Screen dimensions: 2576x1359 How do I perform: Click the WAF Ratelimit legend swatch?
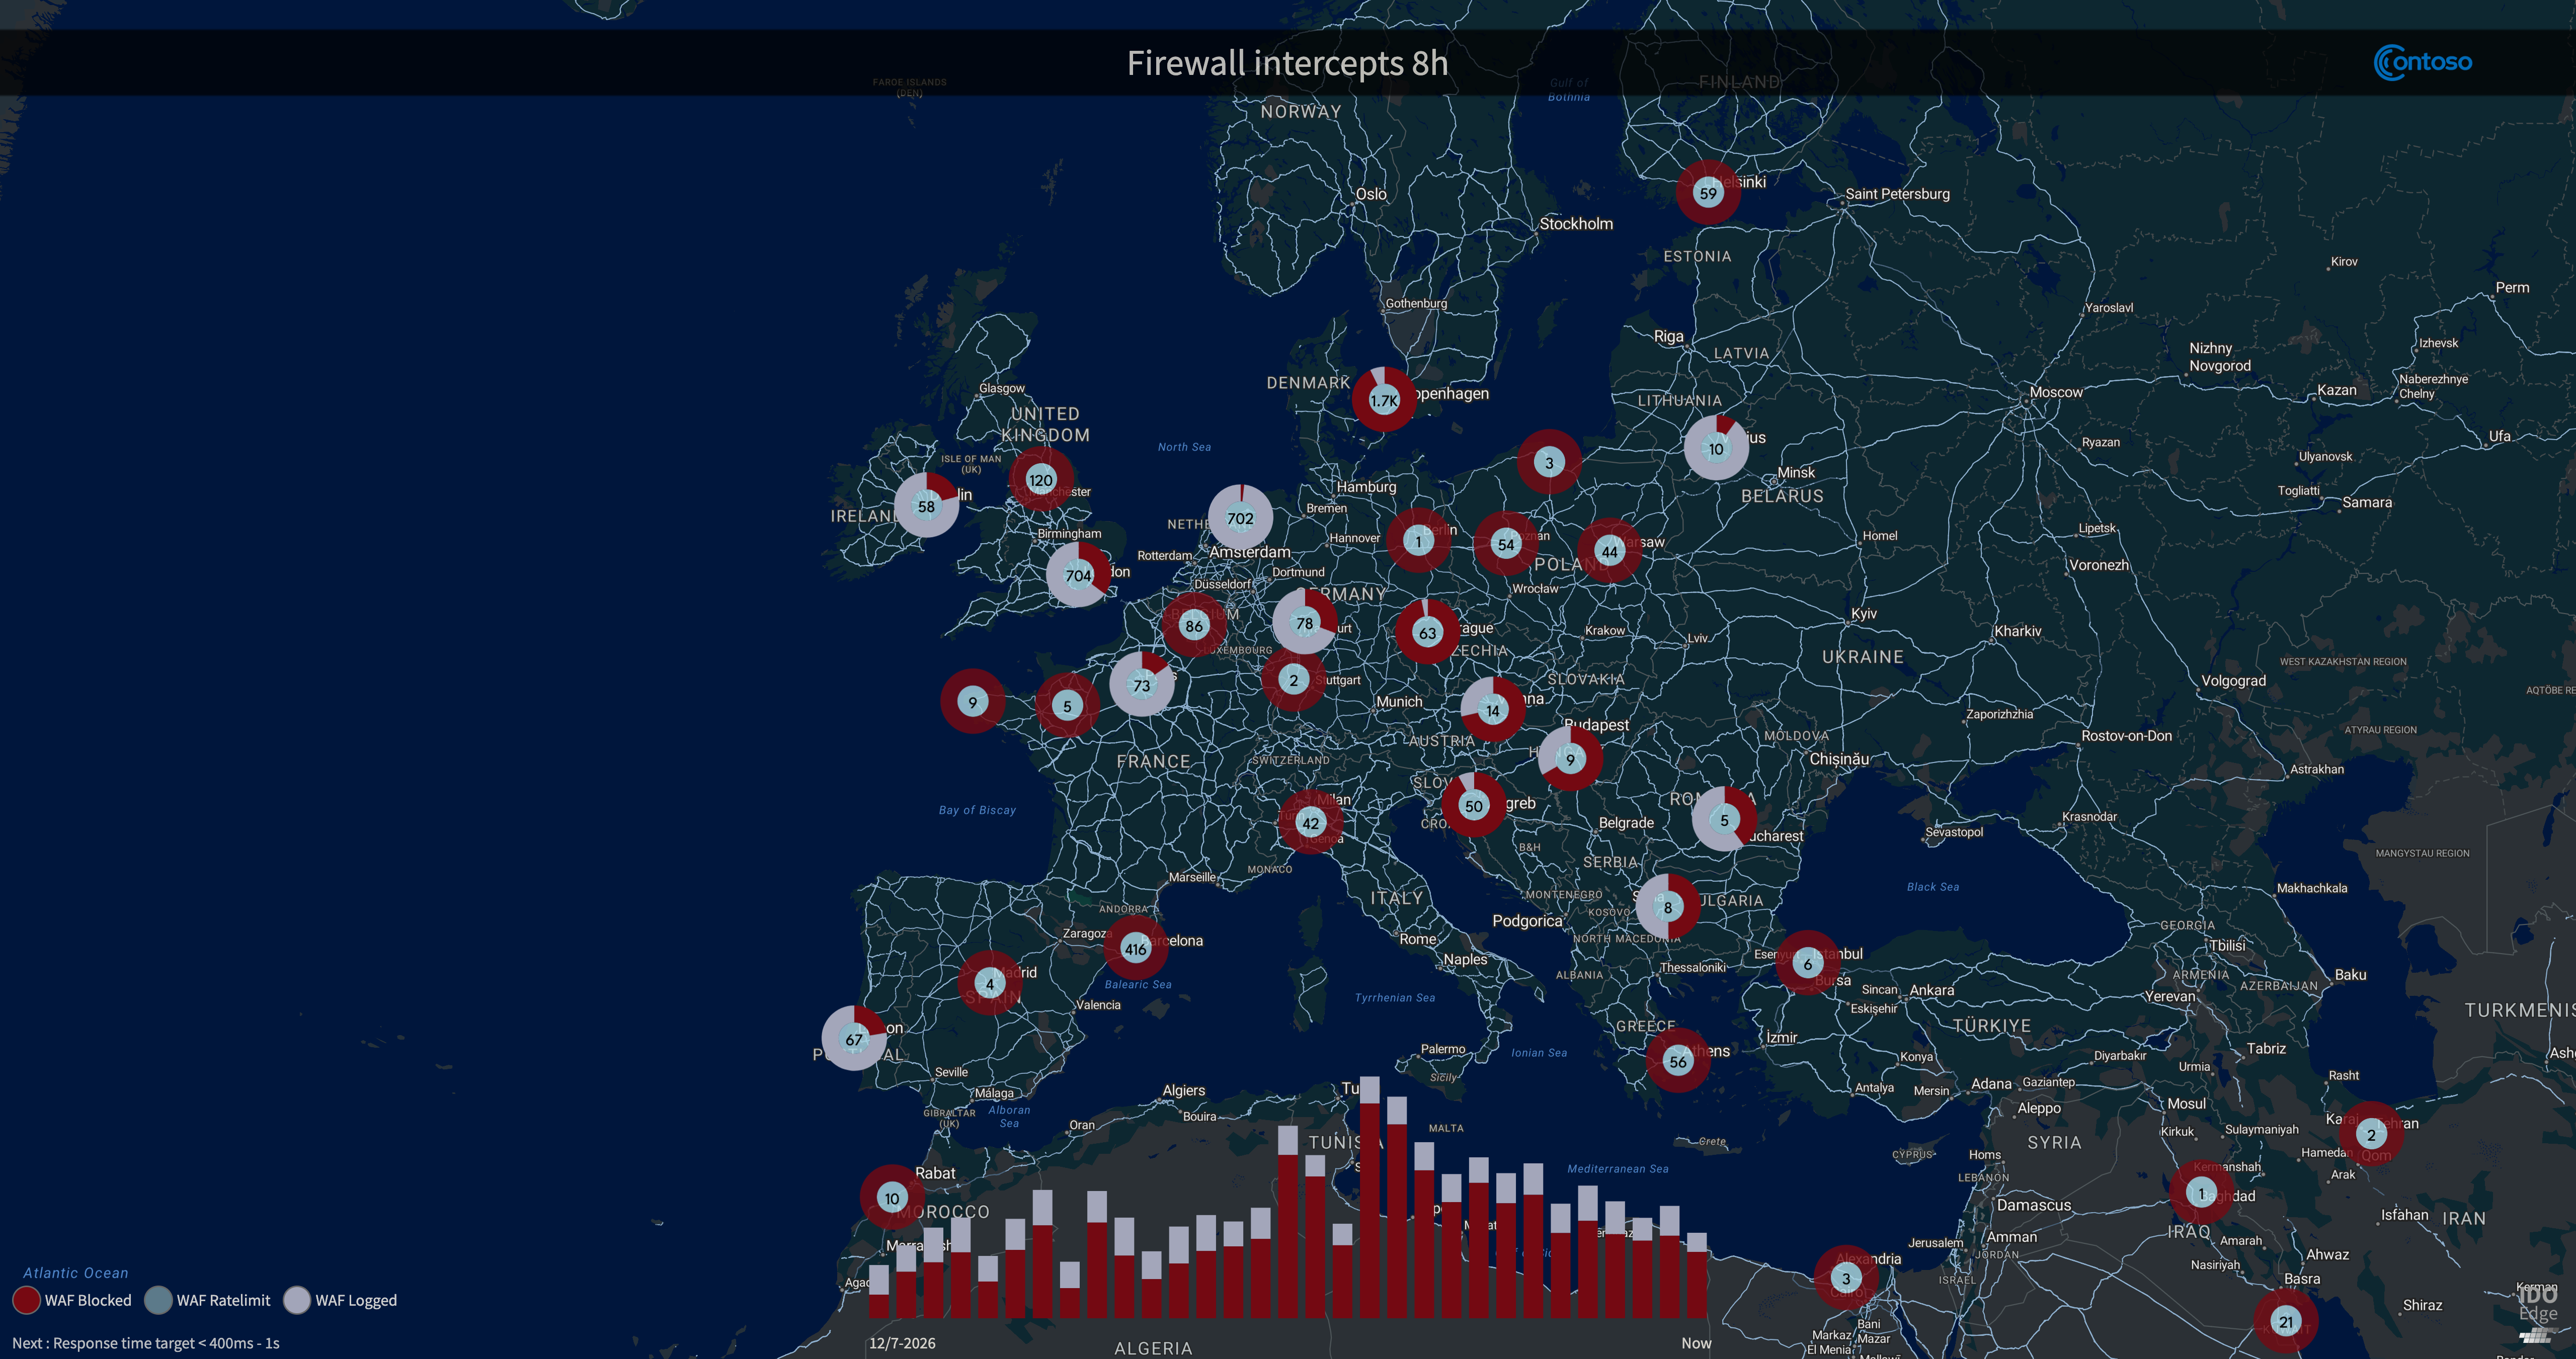click(x=158, y=1300)
